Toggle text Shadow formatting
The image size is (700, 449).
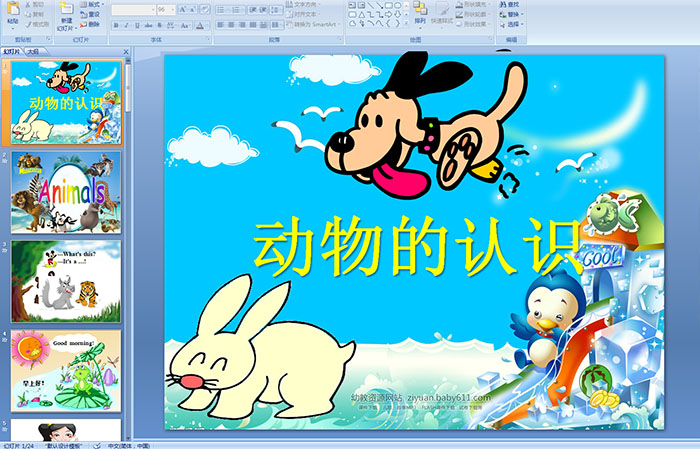(x=160, y=25)
